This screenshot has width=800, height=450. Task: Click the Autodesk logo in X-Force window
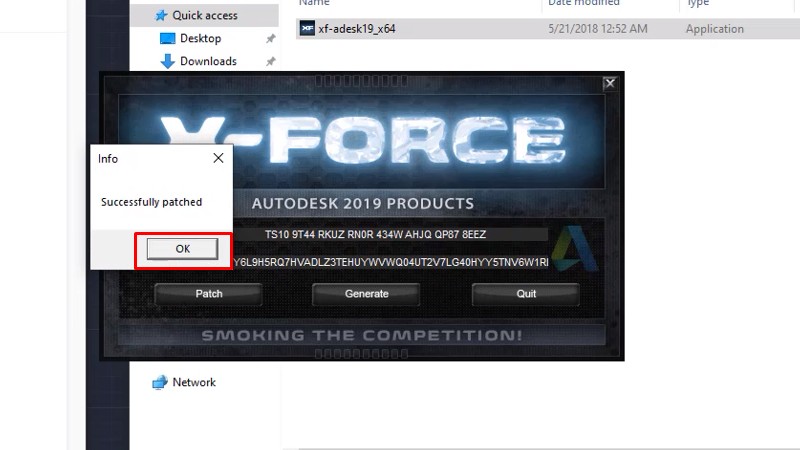pos(574,249)
